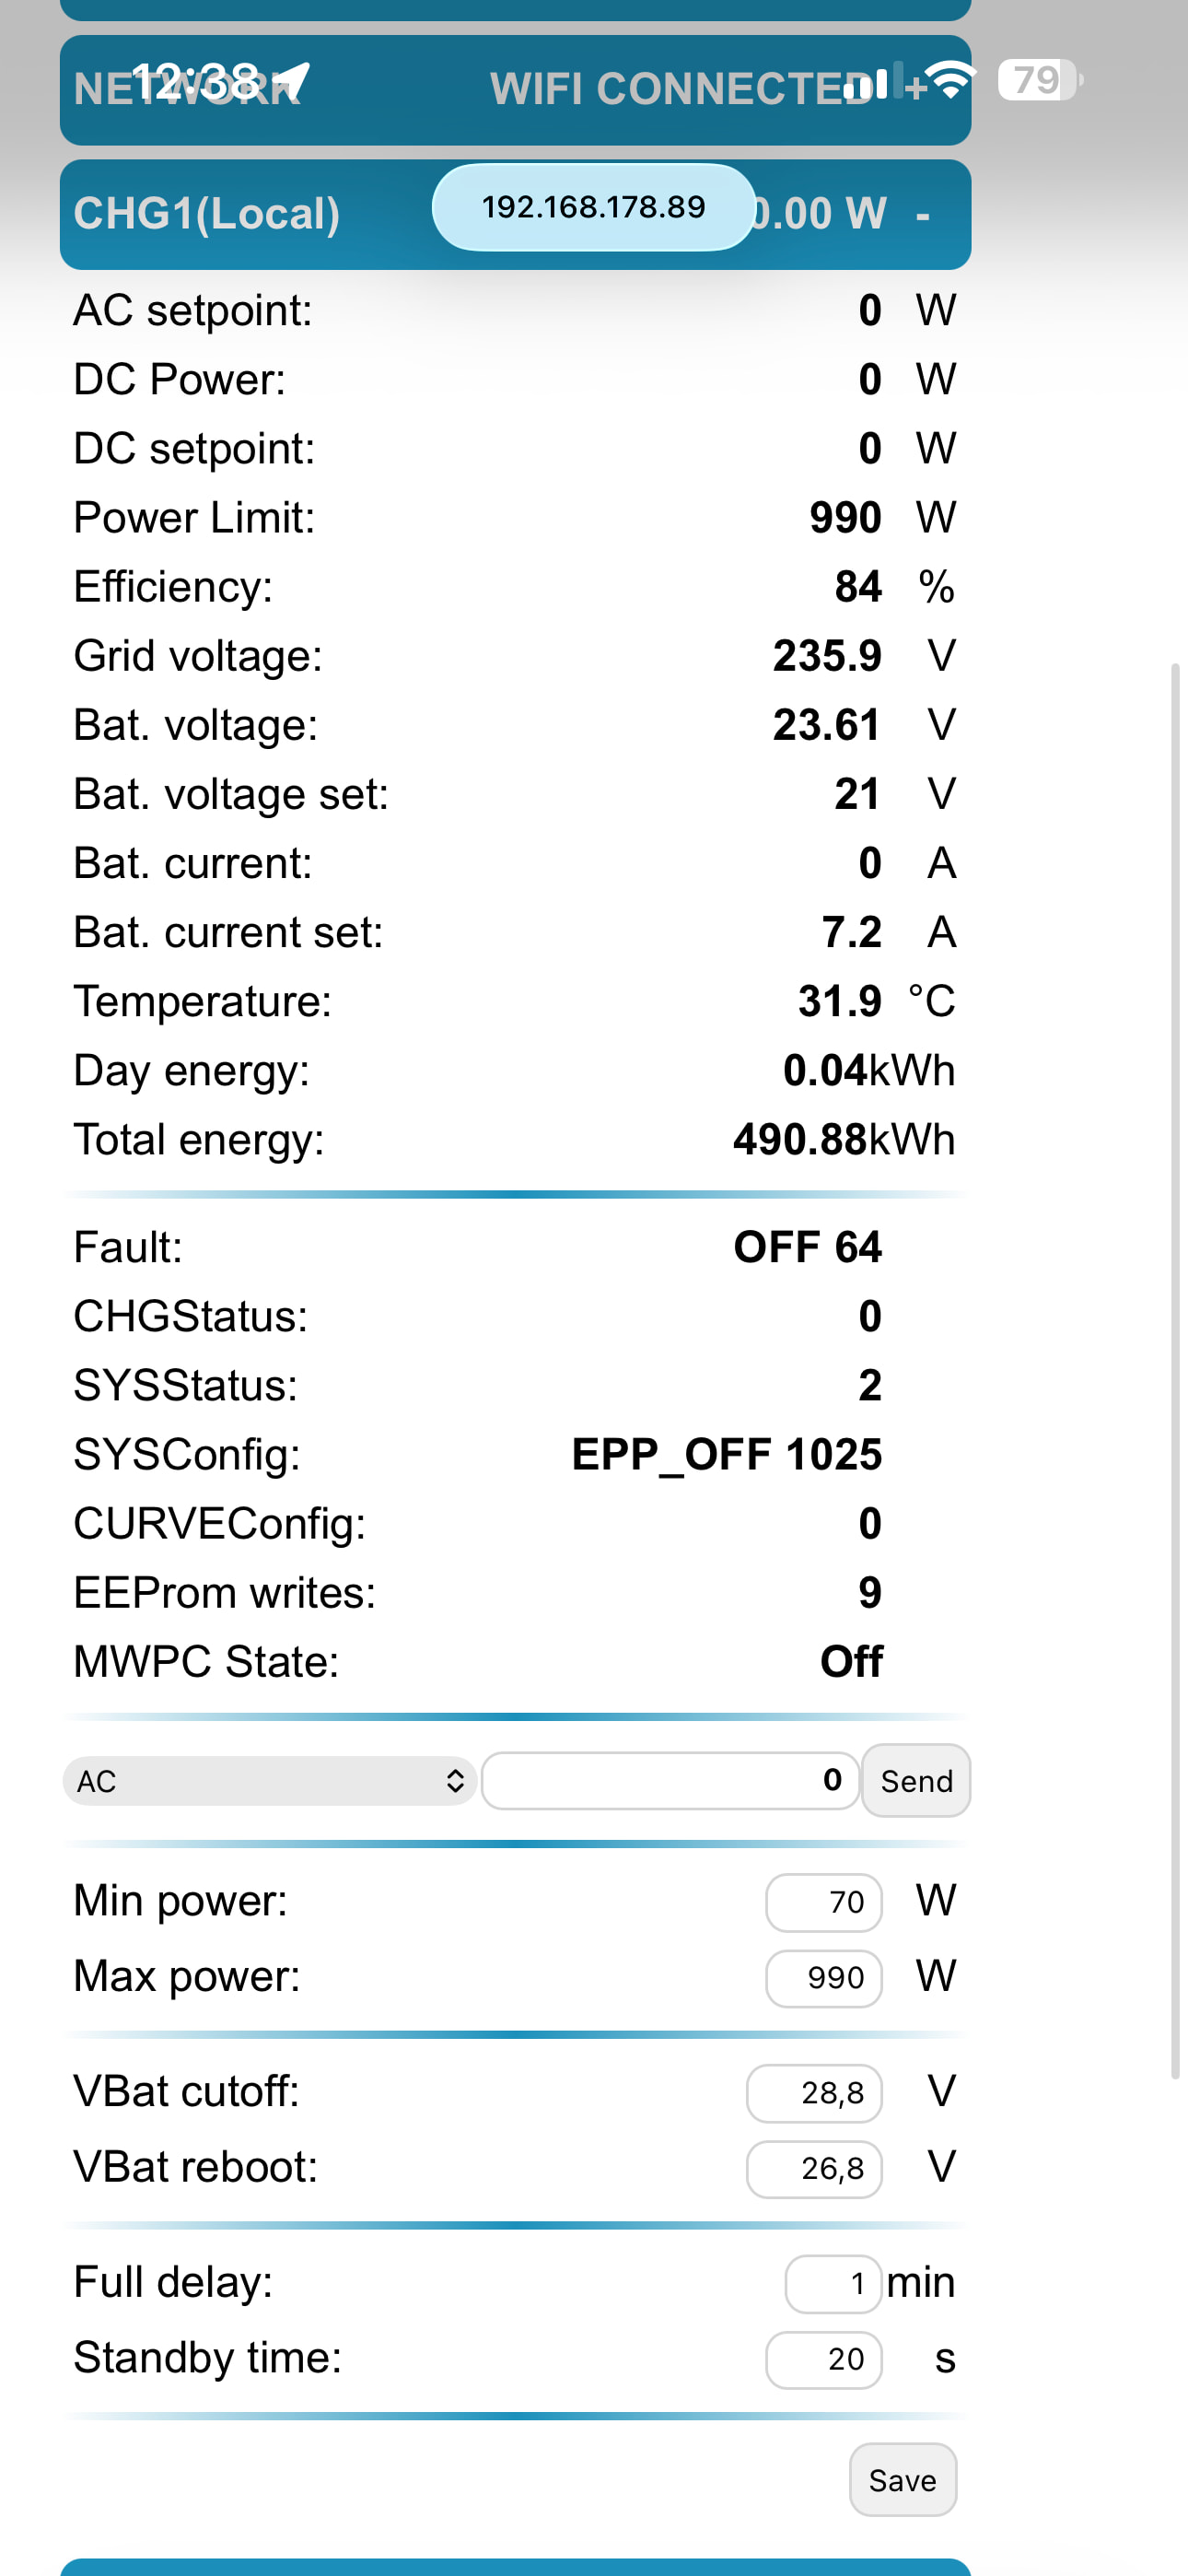Edit the Max power value

click(824, 1978)
